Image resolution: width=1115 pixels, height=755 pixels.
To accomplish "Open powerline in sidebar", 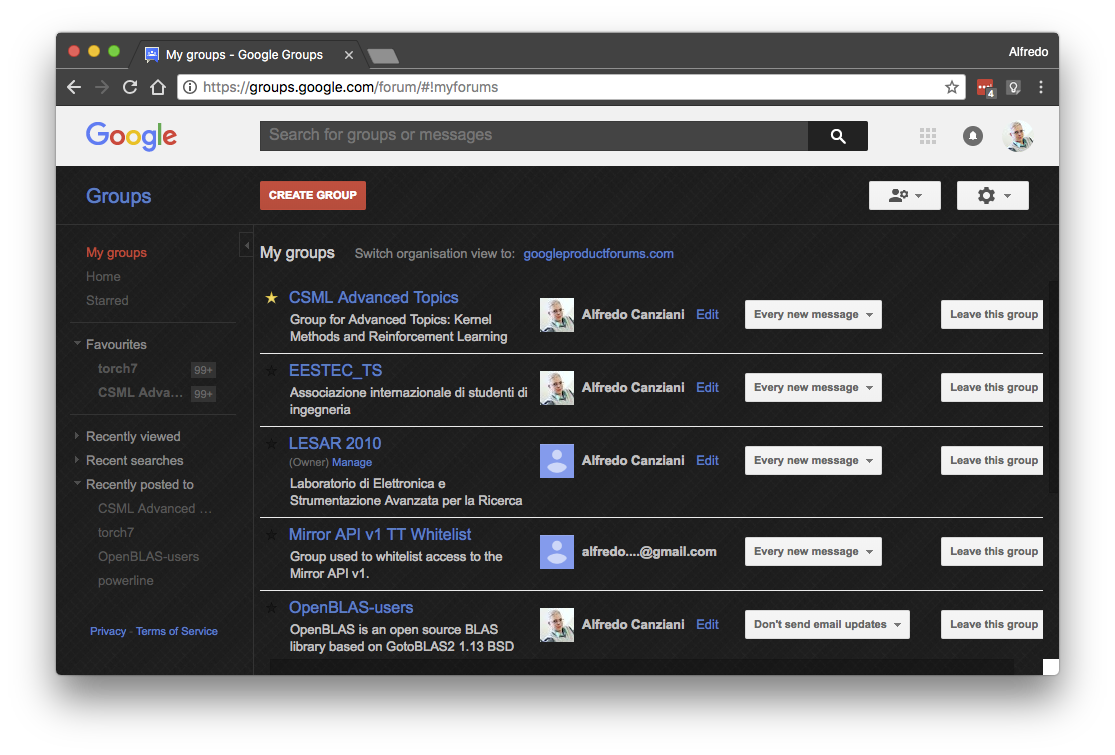I will click(x=125, y=581).
